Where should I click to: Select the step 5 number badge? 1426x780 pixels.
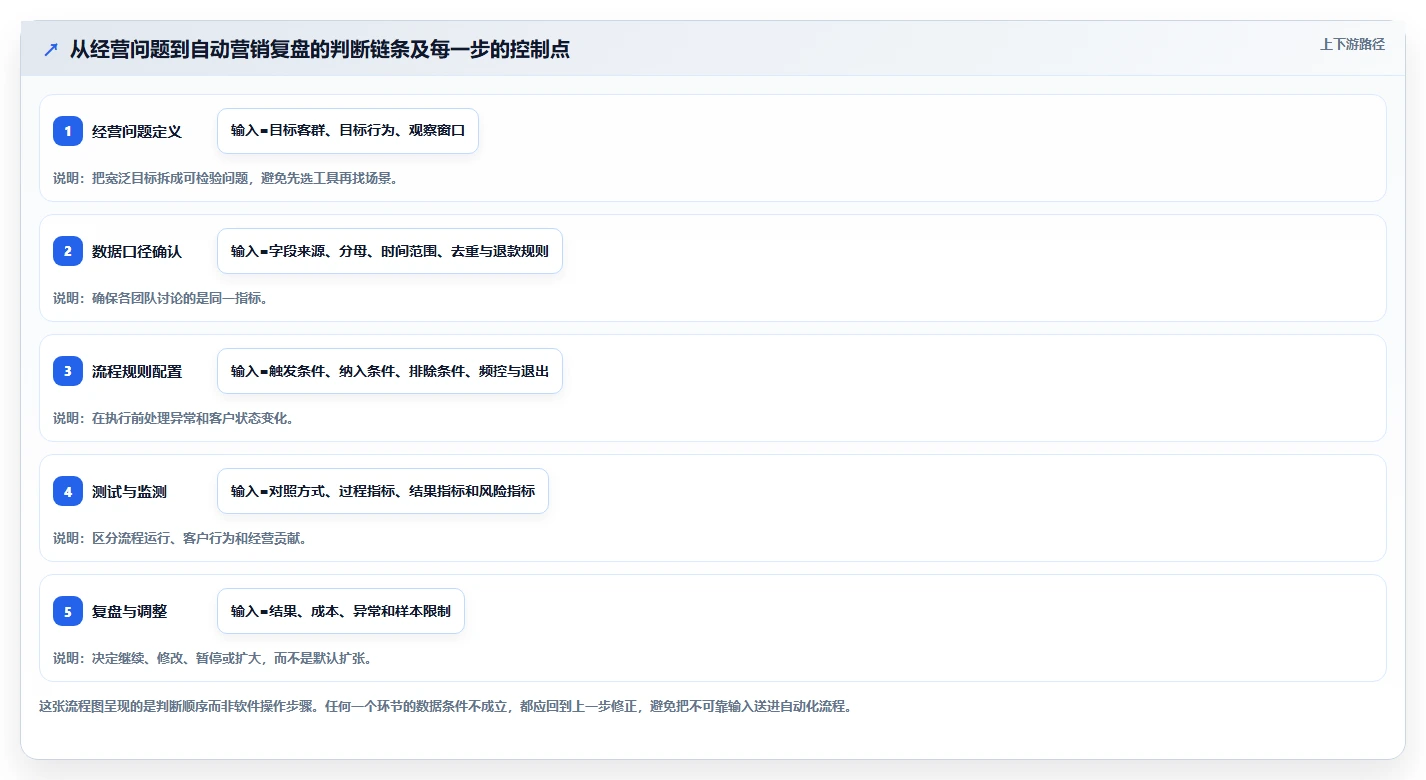68,611
